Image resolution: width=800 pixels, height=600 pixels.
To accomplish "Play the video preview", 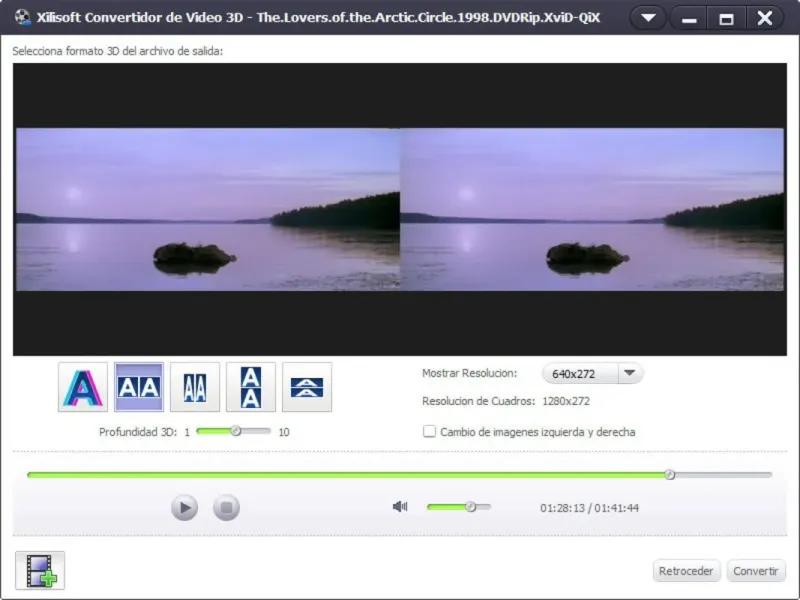I will tap(184, 508).
